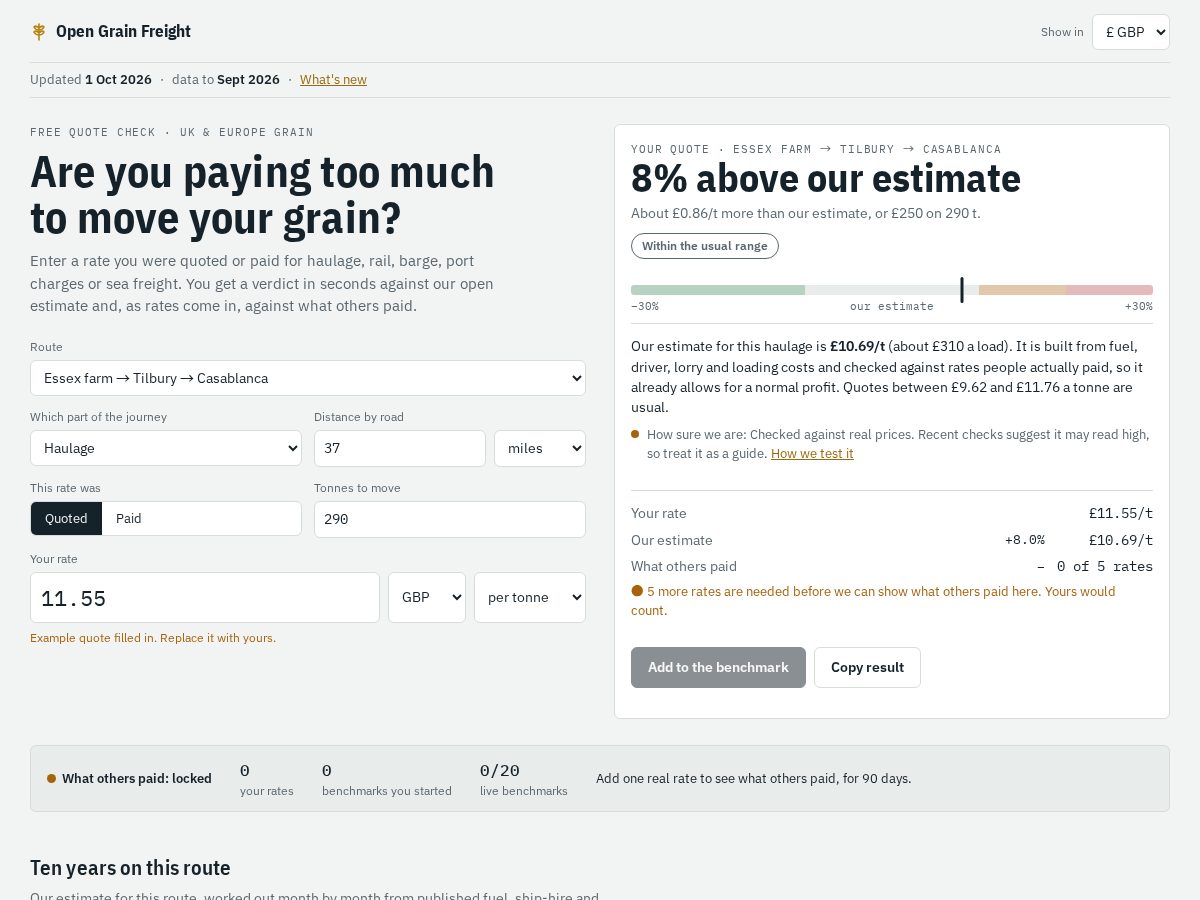Click the 'our estimate' scale label
The image size is (1200, 900).
coord(892,307)
